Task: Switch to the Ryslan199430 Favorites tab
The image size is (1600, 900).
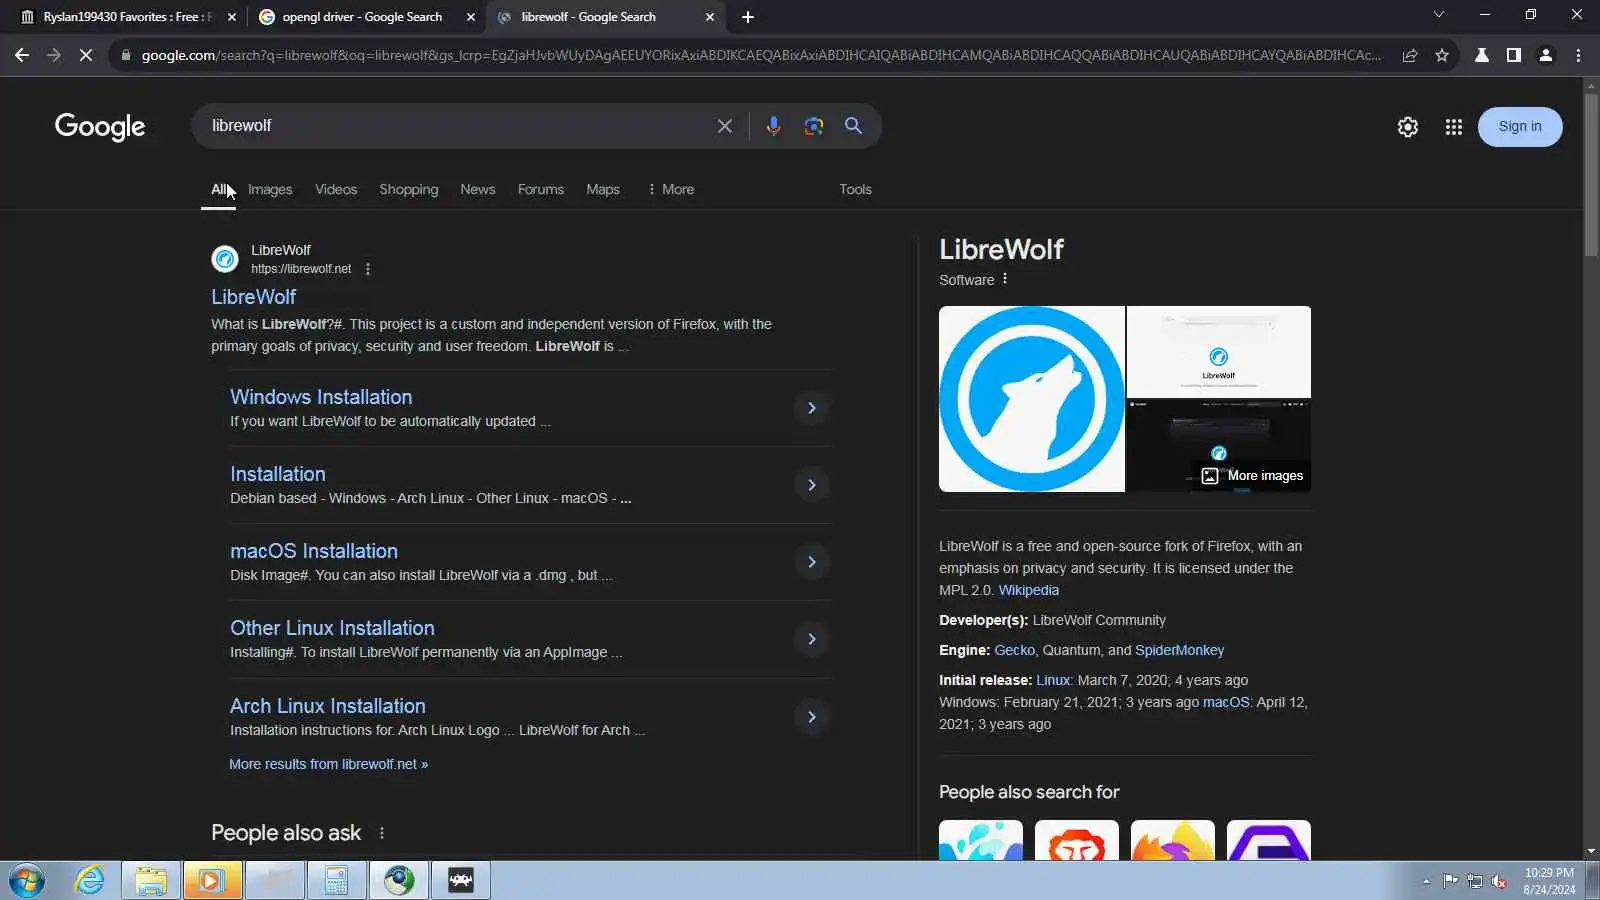Action: click(128, 17)
